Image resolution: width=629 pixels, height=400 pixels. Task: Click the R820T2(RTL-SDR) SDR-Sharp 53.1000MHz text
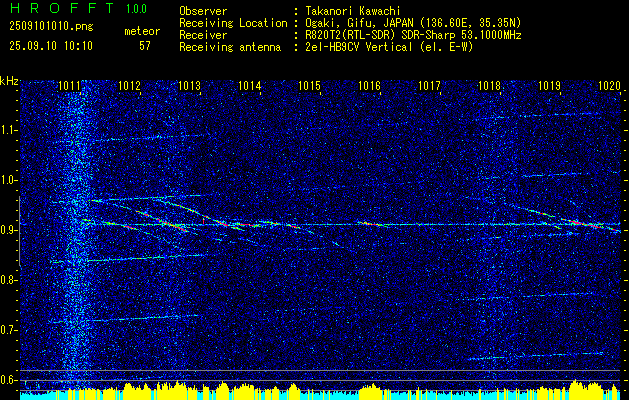(x=413, y=35)
